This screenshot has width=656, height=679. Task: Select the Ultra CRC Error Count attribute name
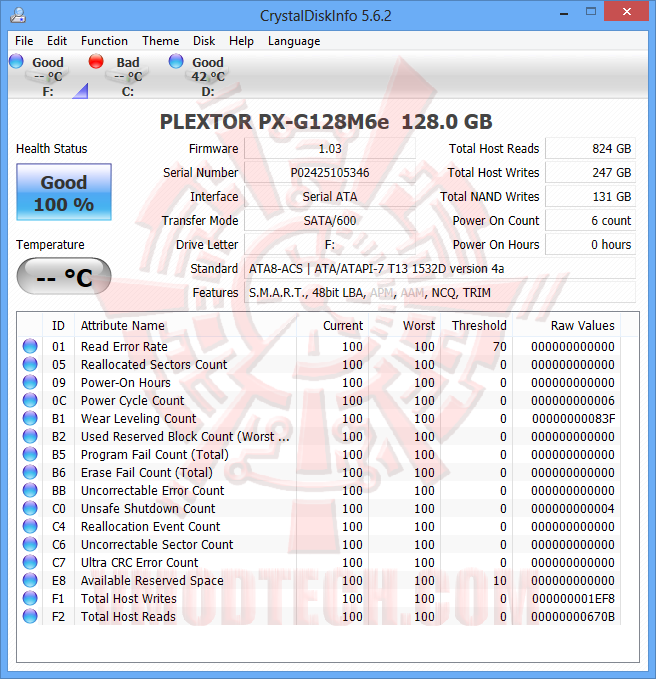139,563
